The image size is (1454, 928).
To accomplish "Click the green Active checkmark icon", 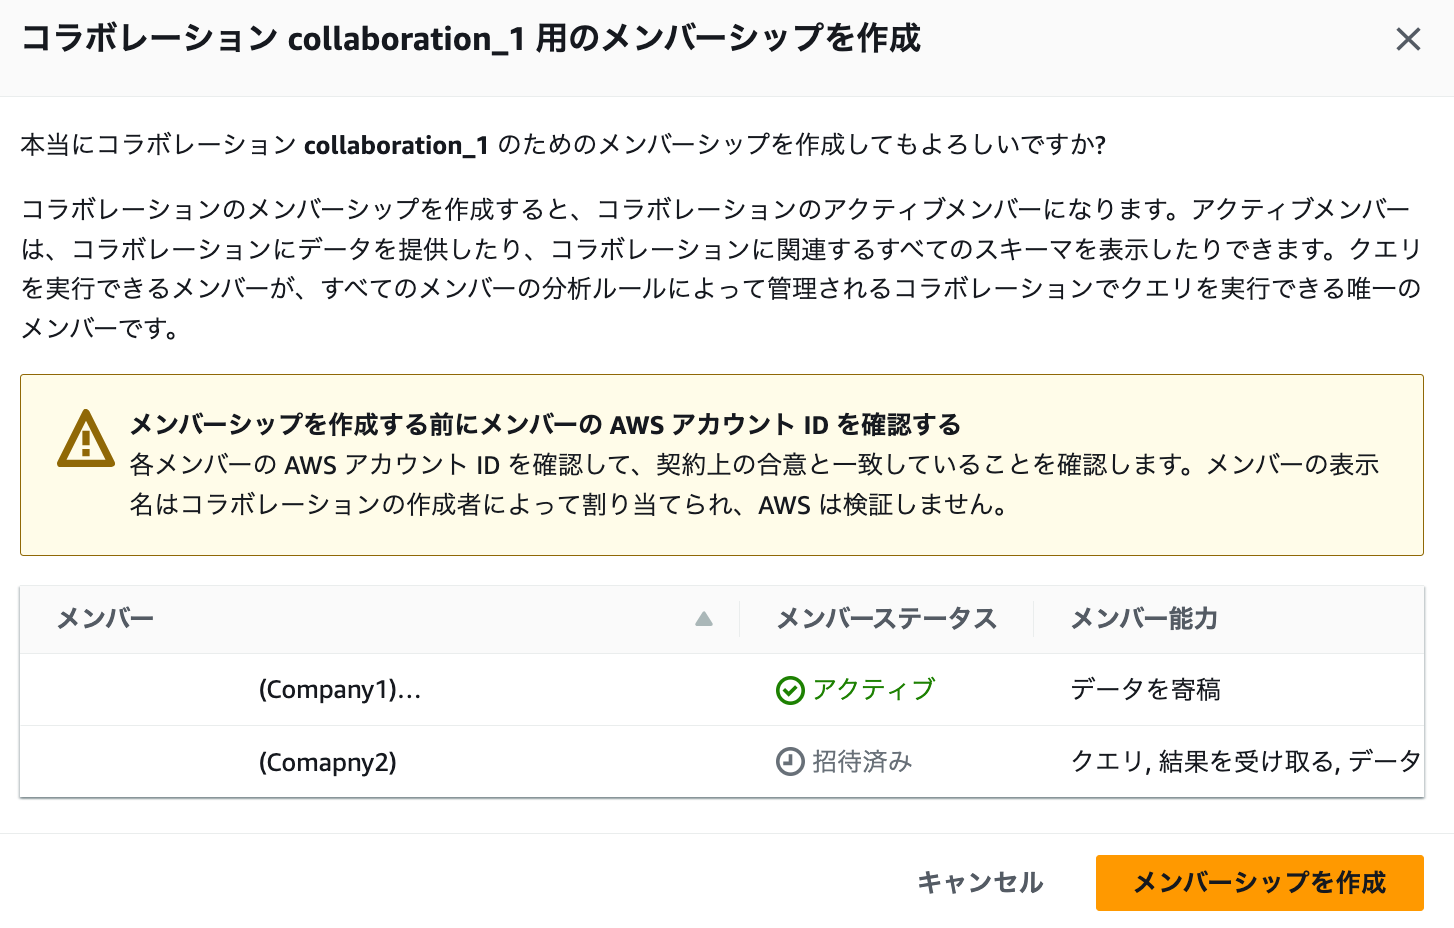I will (x=790, y=690).
